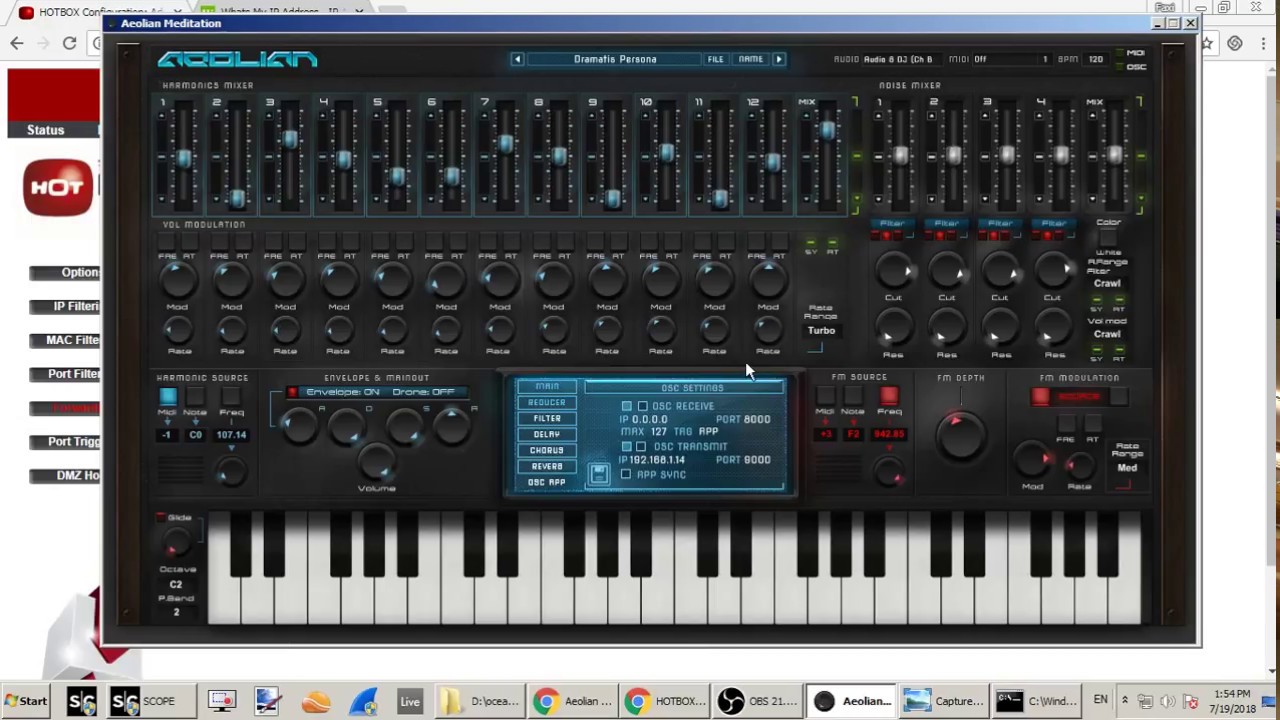Open Status in the HOTBOX page
Viewport: 1280px width, 720px height.
click(x=46, y=130)
